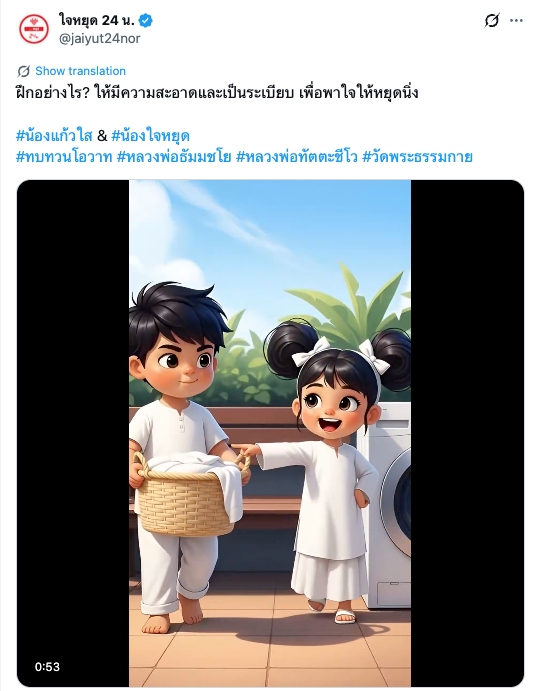Image resolution: width=535 pixels, height=691 pixels.
Task: Click the blue verified badge
Action: tap(145, 20)
